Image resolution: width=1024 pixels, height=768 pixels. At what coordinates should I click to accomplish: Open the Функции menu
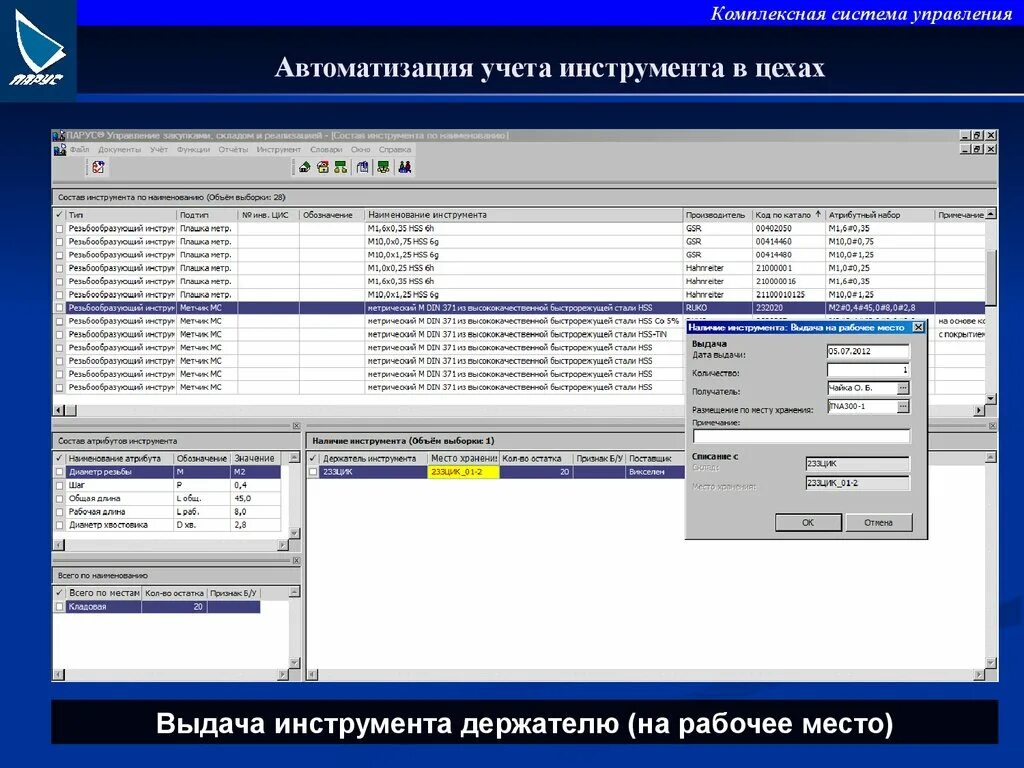coord(193,150)
